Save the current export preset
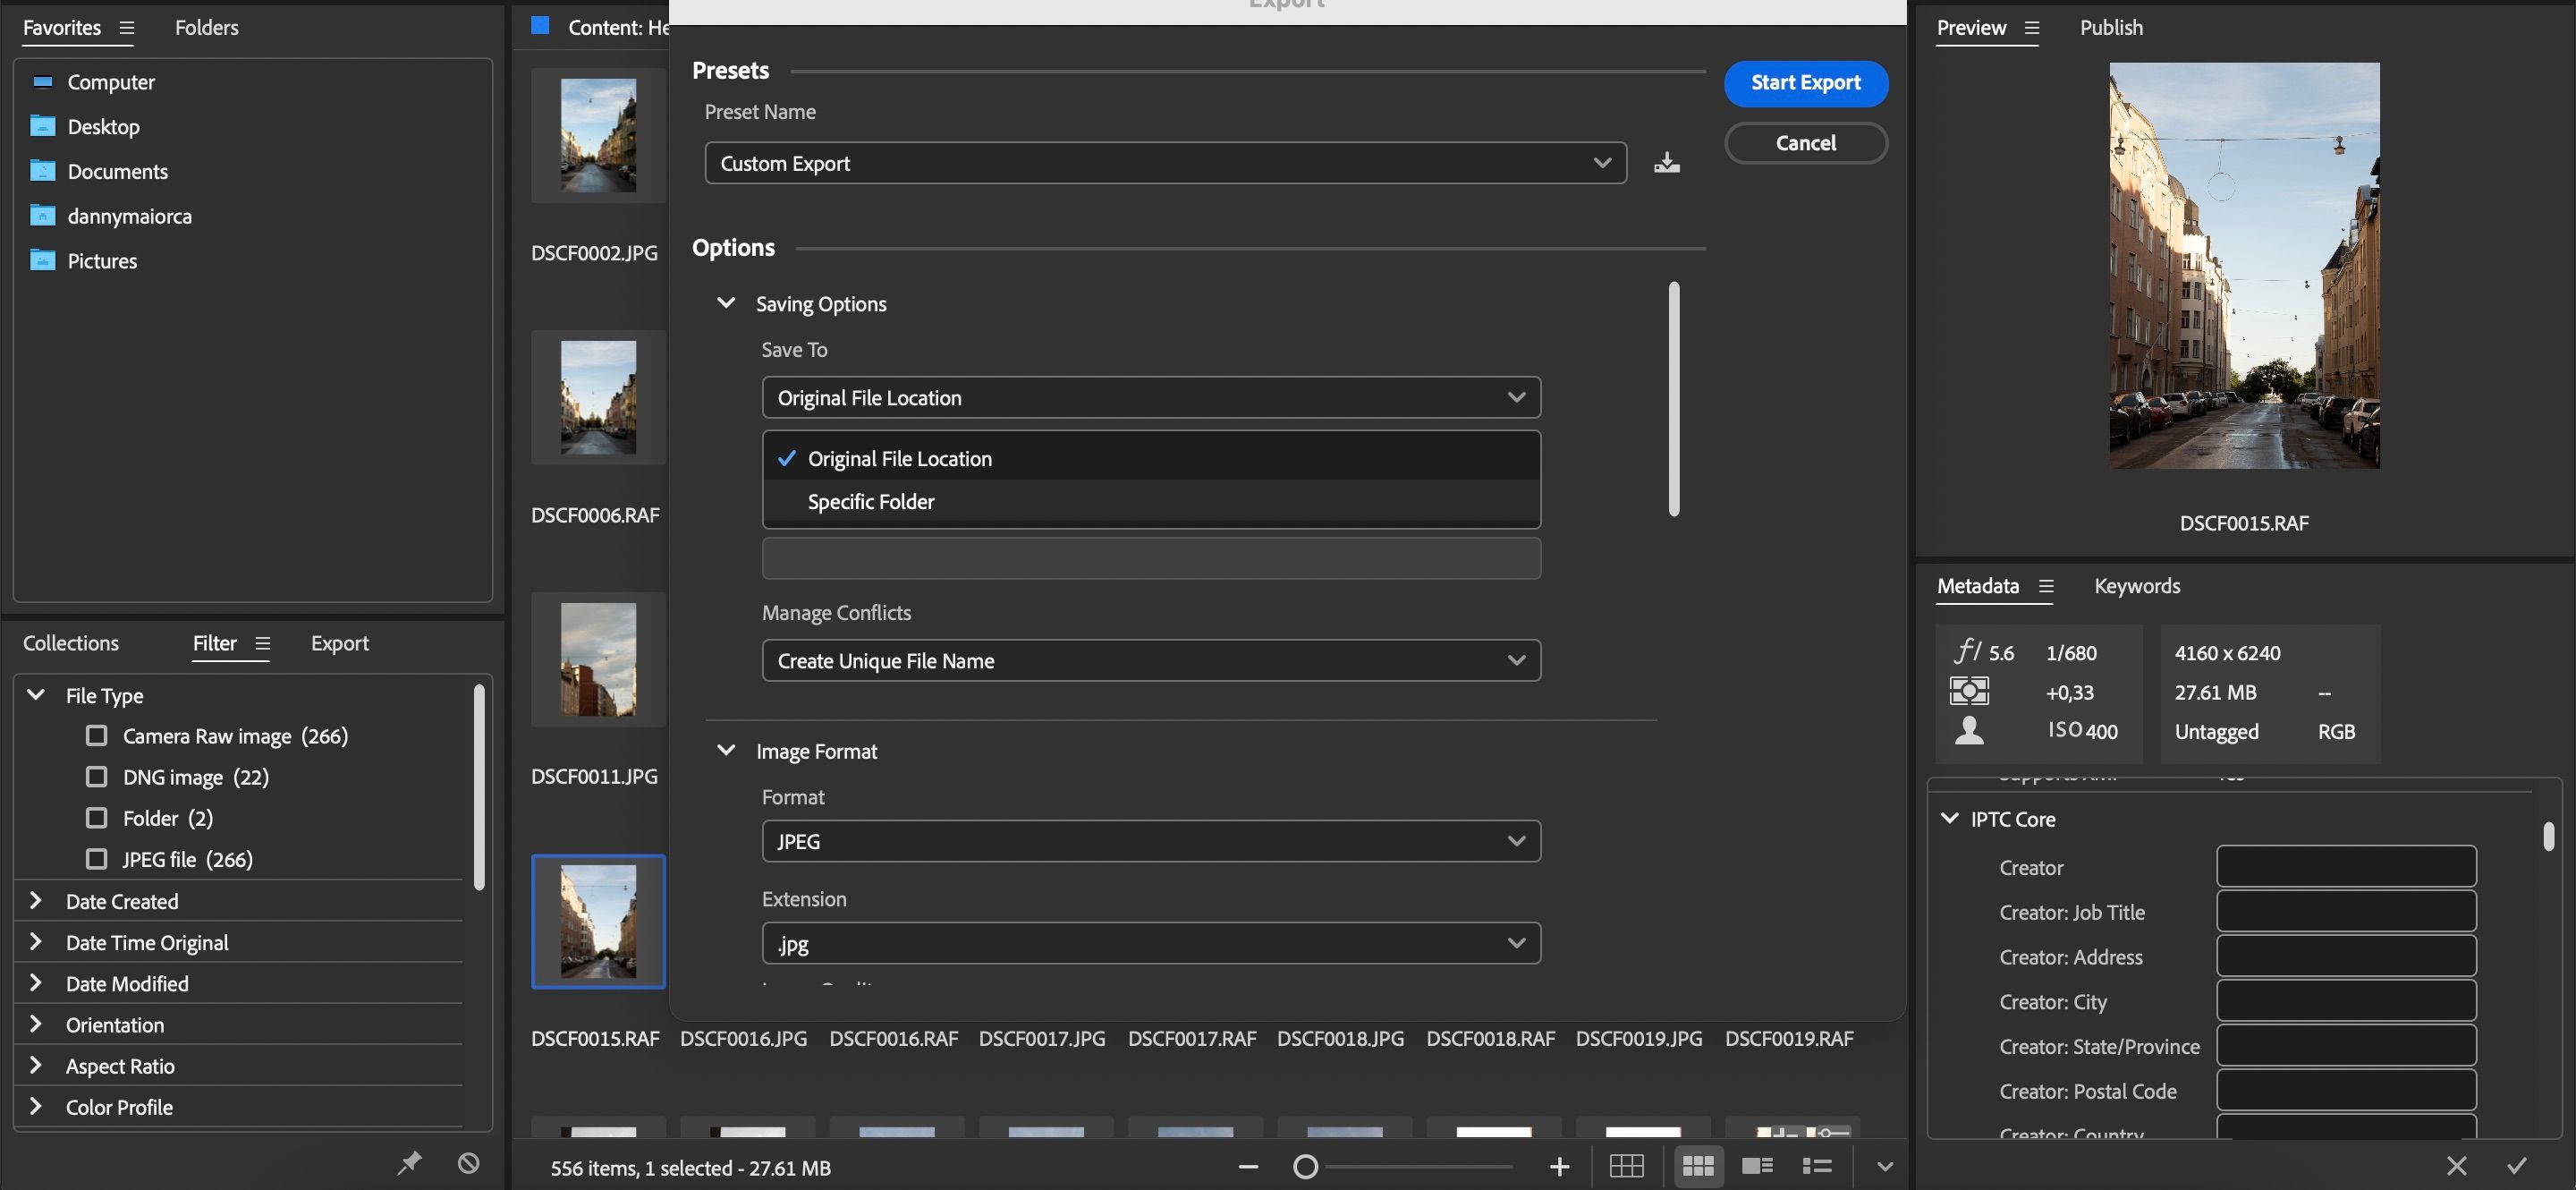 click(x=1666, y=162)
